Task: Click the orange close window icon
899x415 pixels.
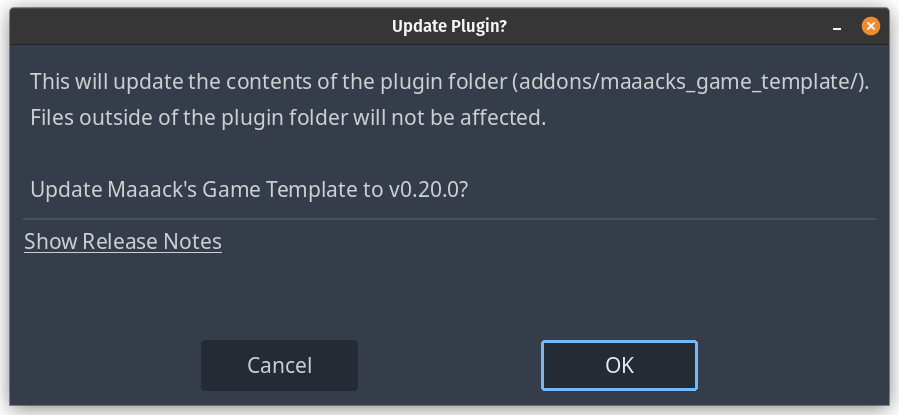Action: 870,26
